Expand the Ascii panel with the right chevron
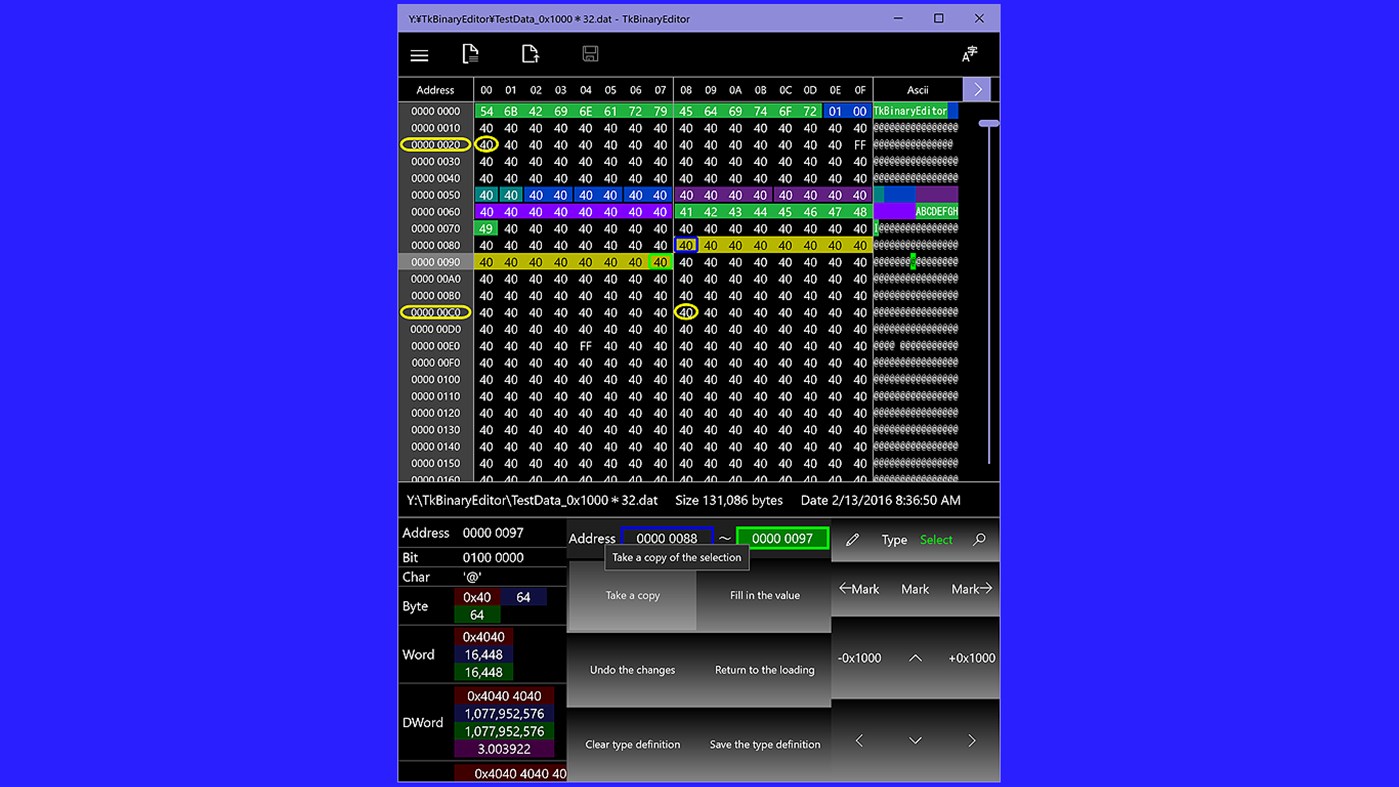1399x787 pixels. pos(976,89)
